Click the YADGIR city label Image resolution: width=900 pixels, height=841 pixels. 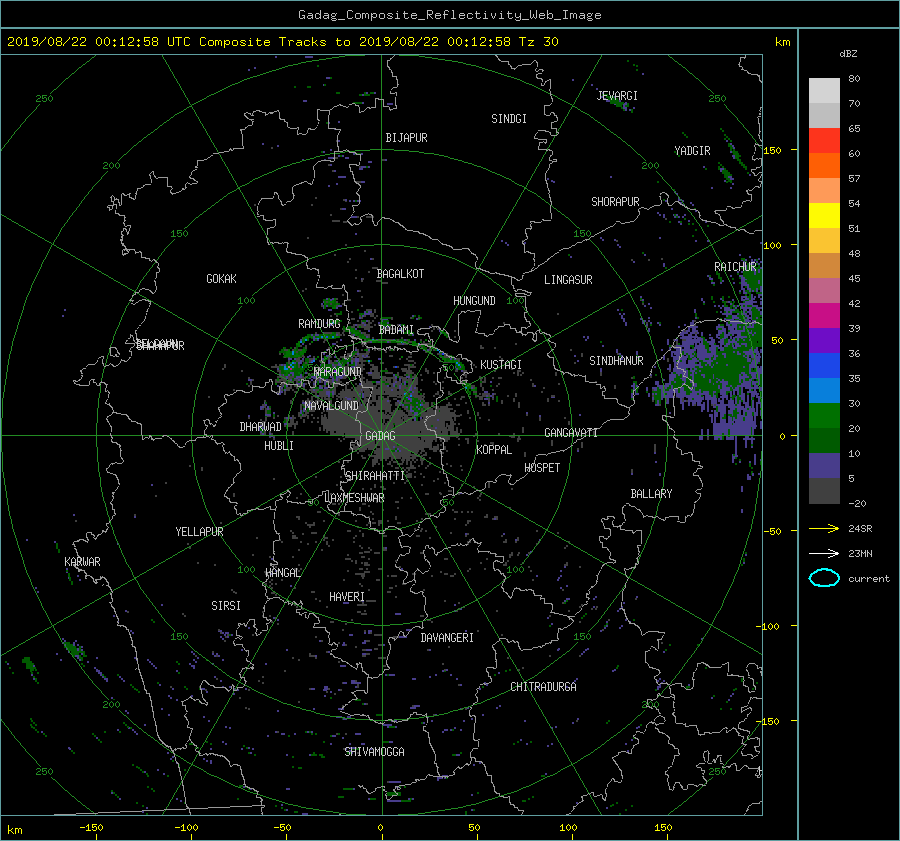(x=692, y=151)
